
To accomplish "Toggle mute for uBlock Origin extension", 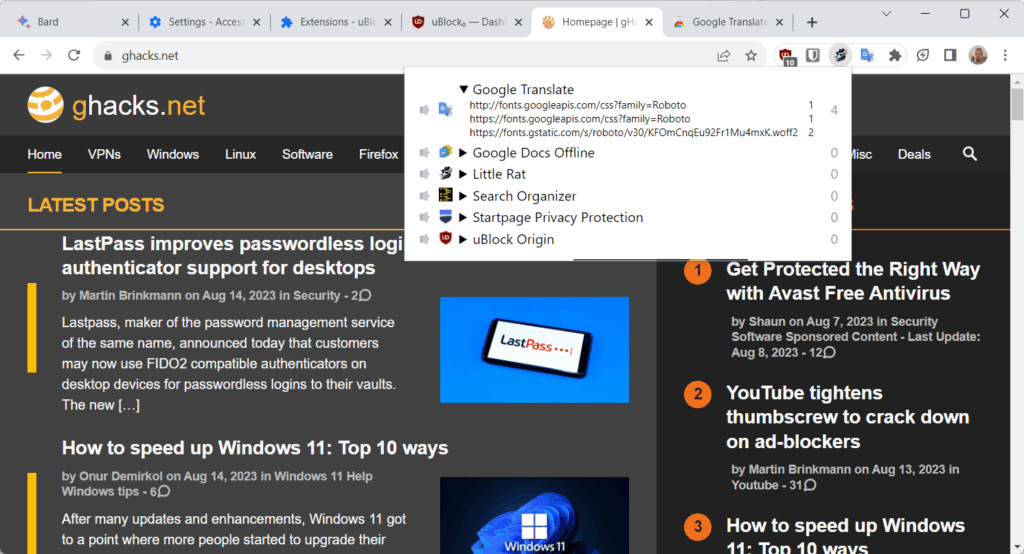I will pyautogui.click(x=424, y=239).
